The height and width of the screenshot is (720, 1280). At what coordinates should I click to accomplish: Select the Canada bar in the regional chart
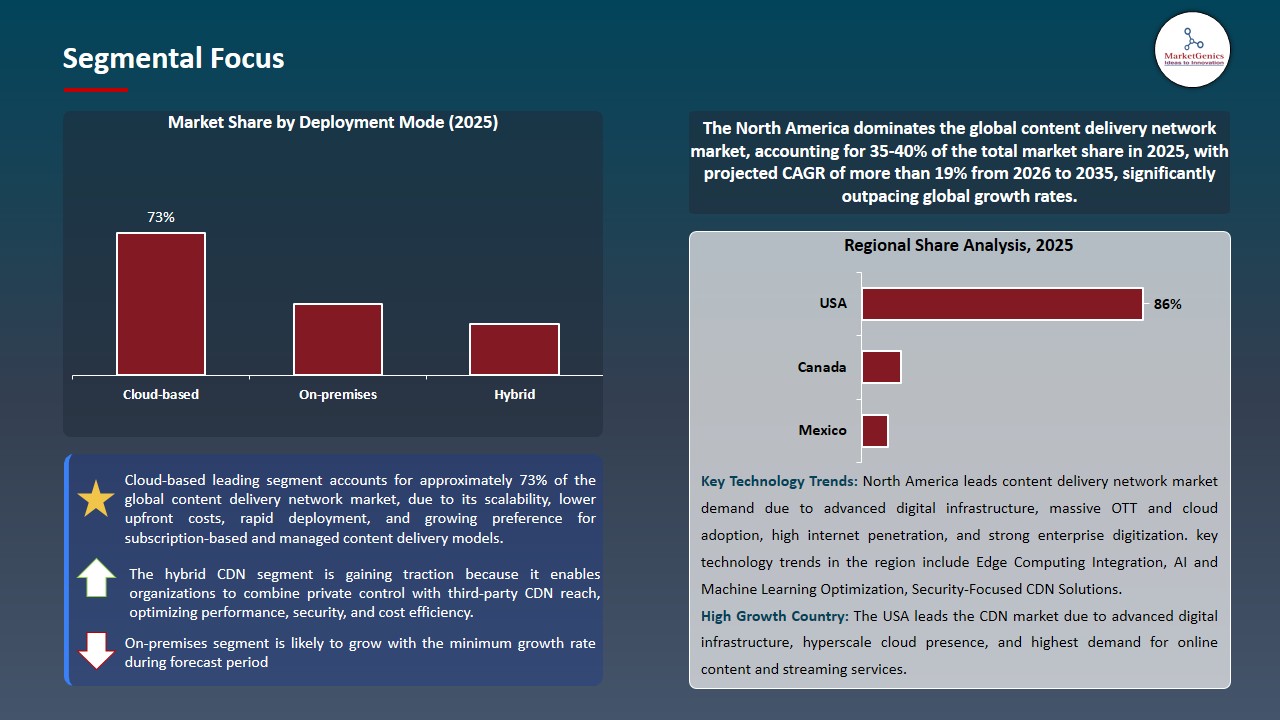pos(881,367)
